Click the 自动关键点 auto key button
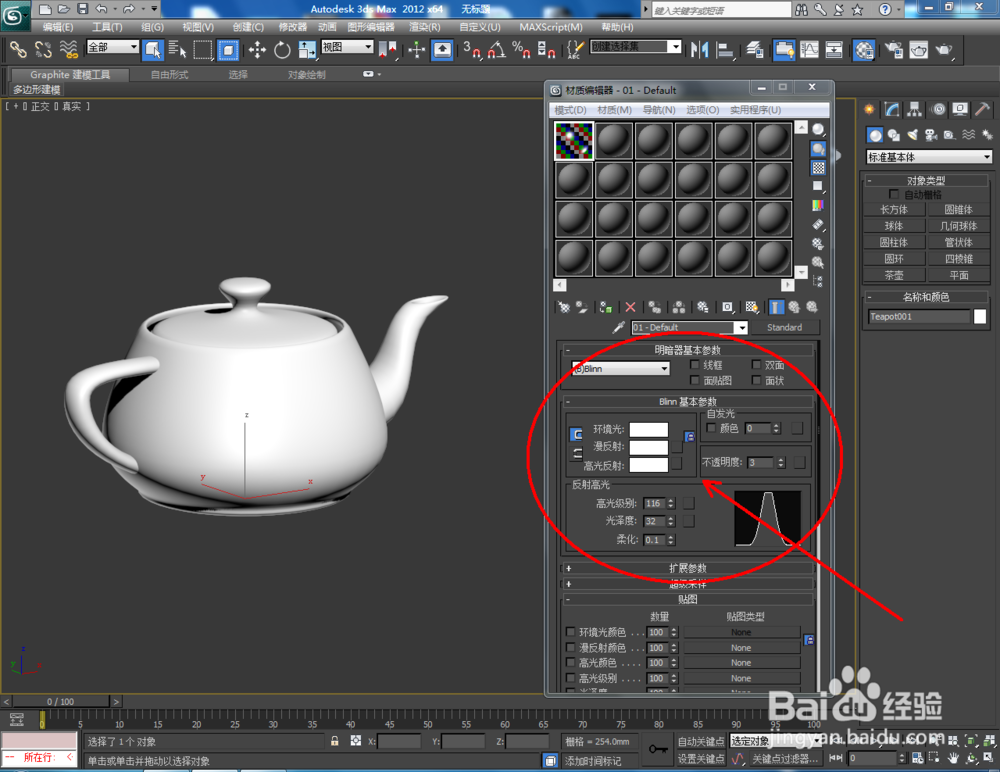 [701, 741]
